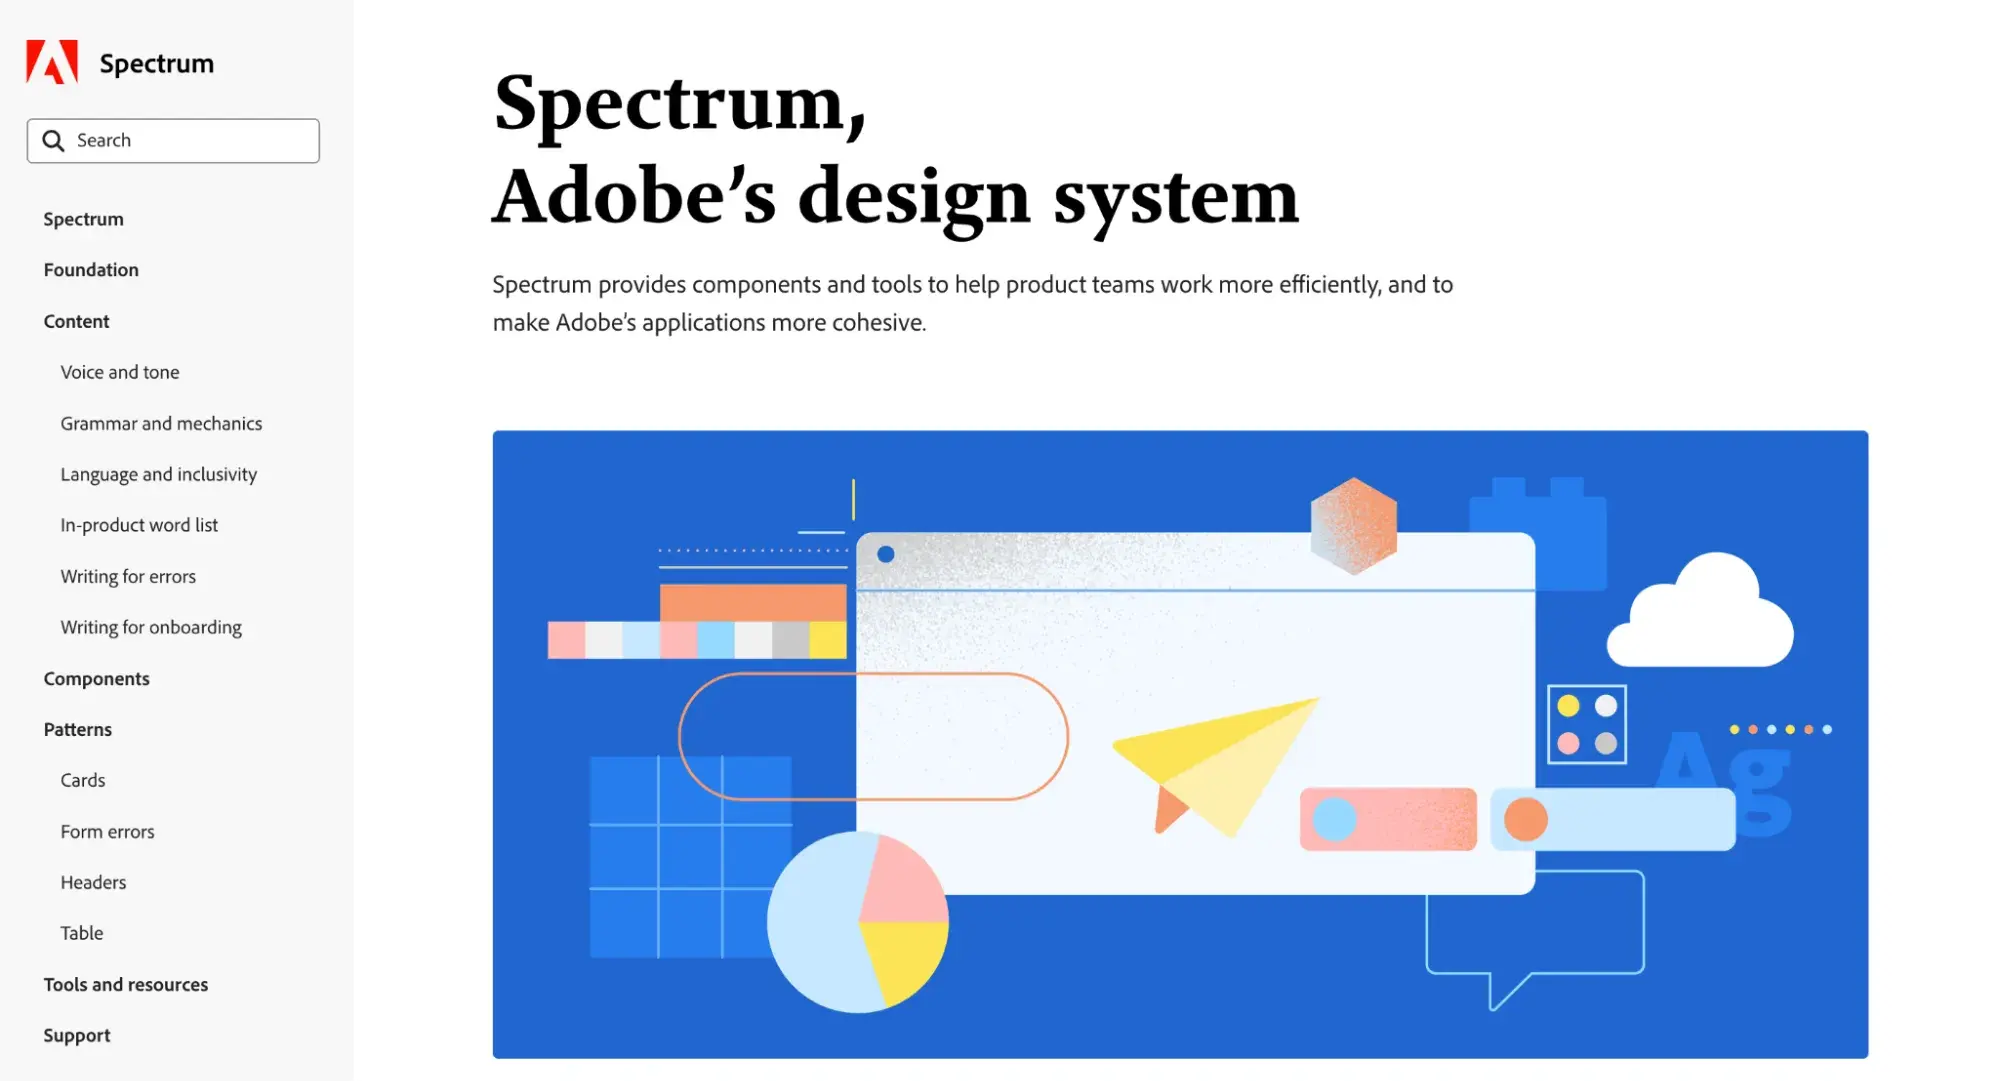Click the Search input field

tap(172, 140)
